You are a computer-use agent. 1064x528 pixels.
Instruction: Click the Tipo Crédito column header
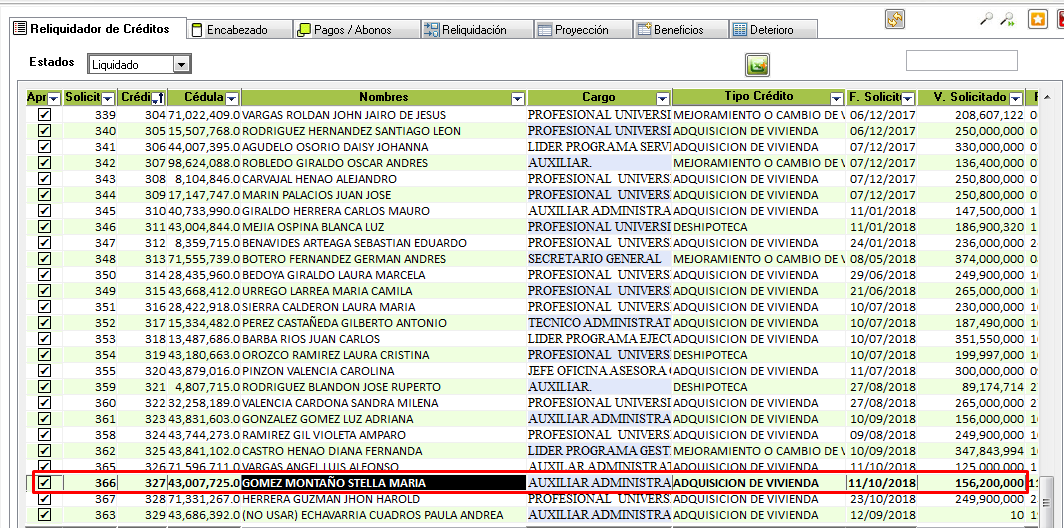tap(758, 97)
